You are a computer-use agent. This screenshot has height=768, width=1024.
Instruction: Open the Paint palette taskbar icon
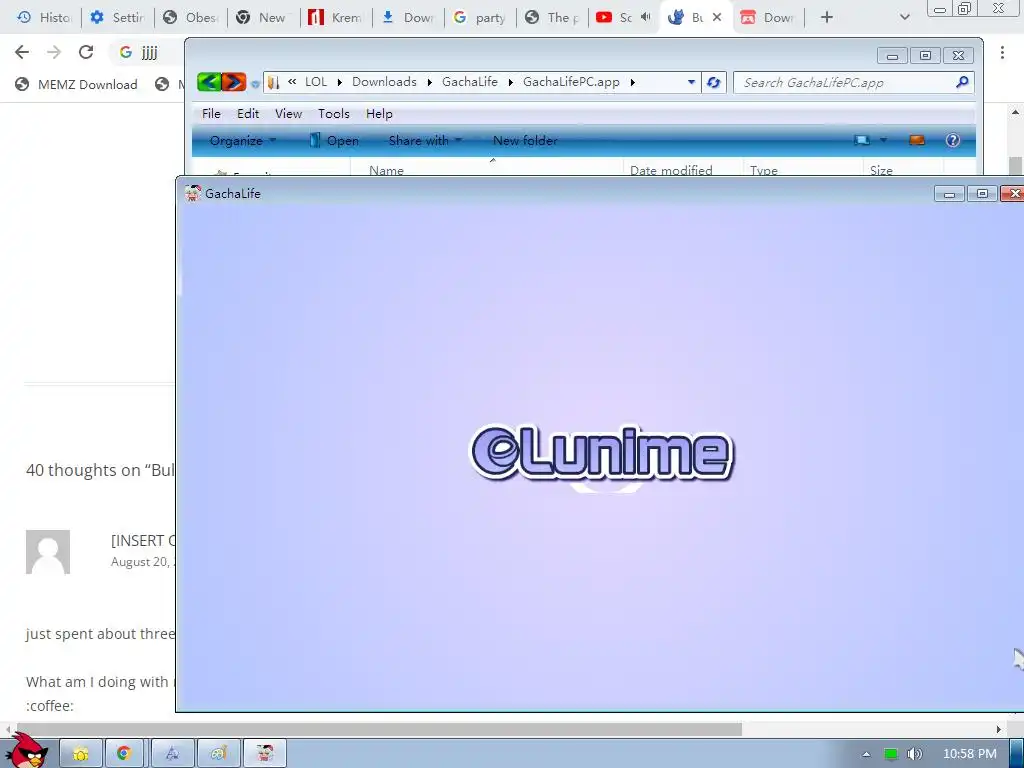[218, 754]
